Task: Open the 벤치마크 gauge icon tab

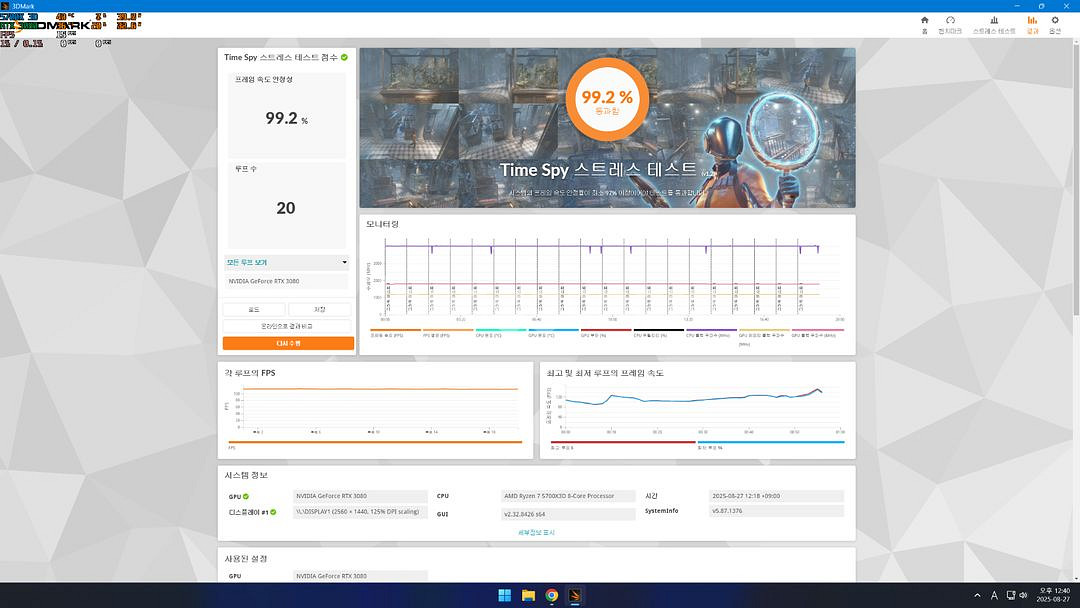Action: (x=950, y=25)
